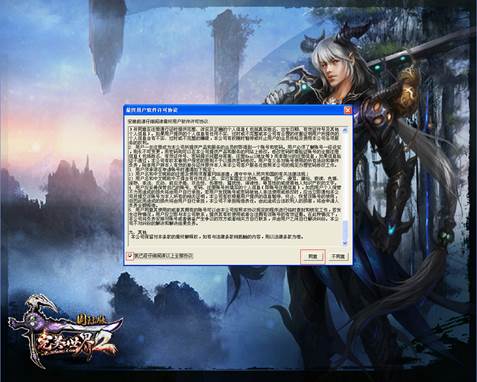Click the 不同意 (Disagree) button
Viewport: 477px width, 382px height.
coord(338,256)
